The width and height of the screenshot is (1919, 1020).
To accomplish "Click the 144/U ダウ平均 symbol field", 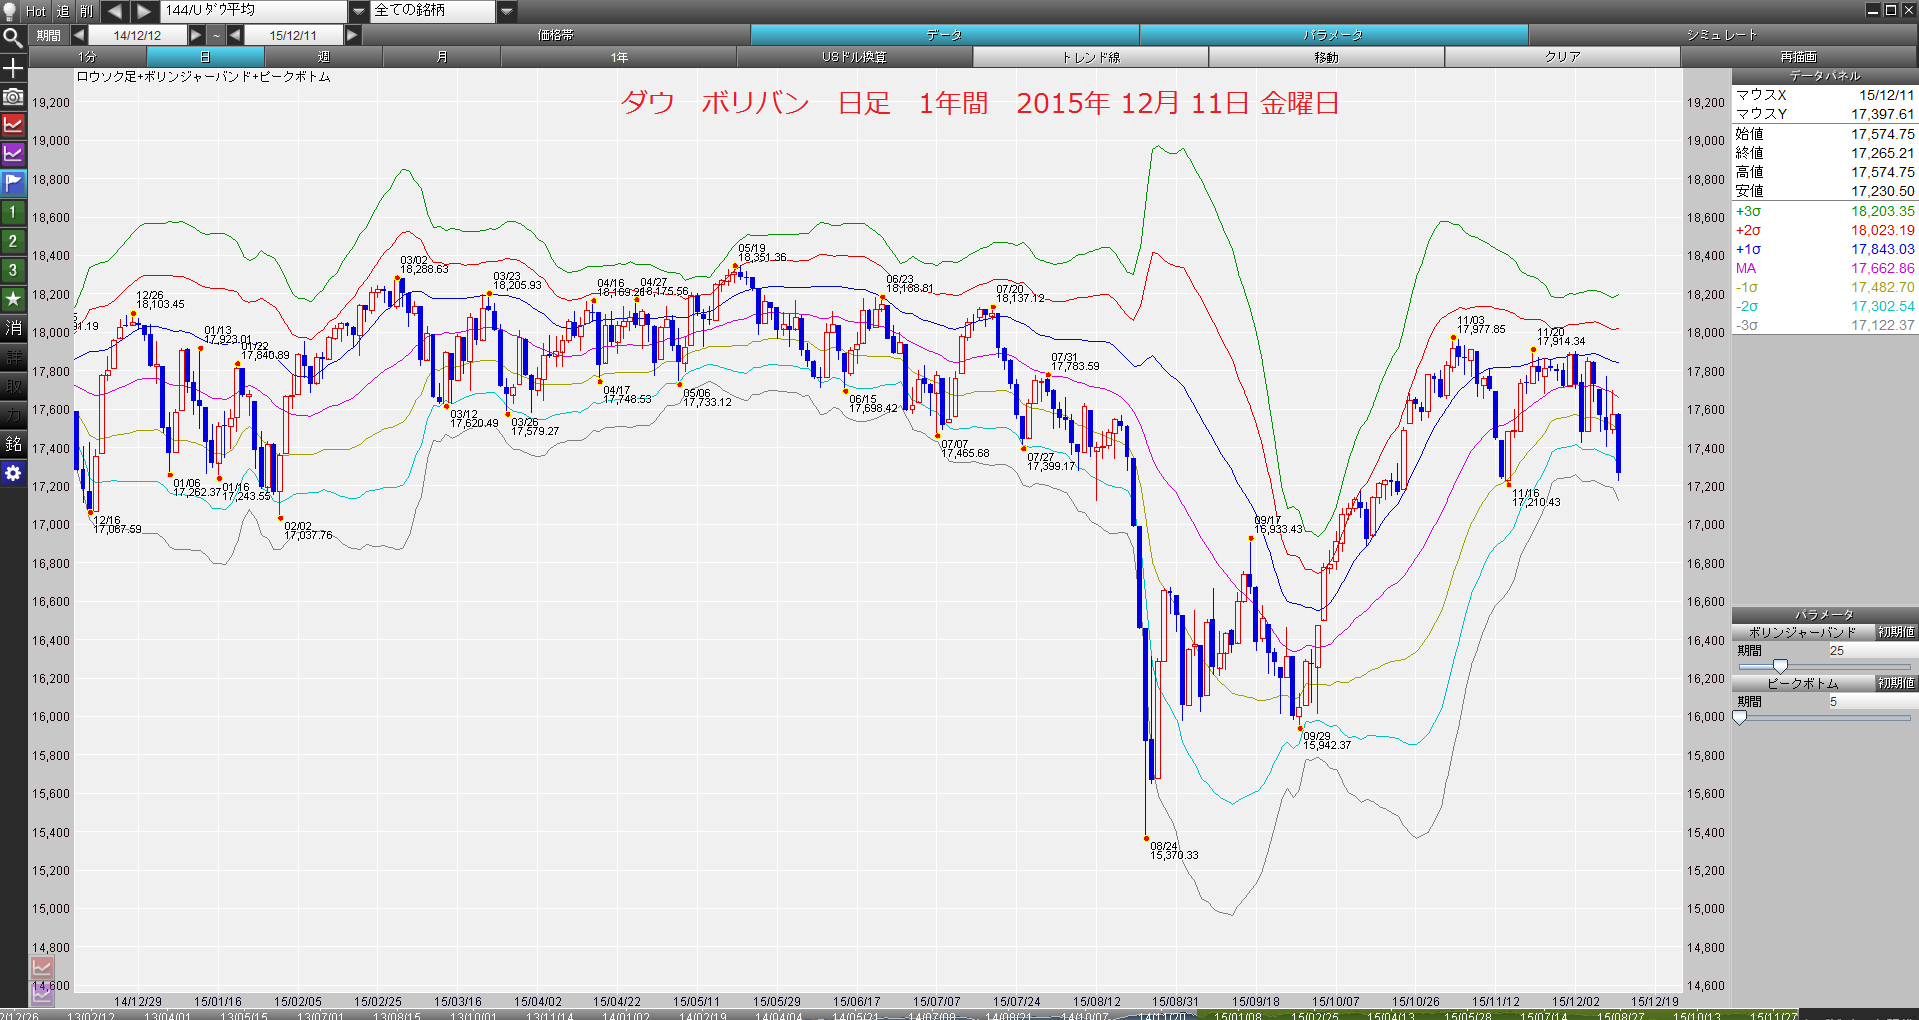I will click(x=254, y=11).
